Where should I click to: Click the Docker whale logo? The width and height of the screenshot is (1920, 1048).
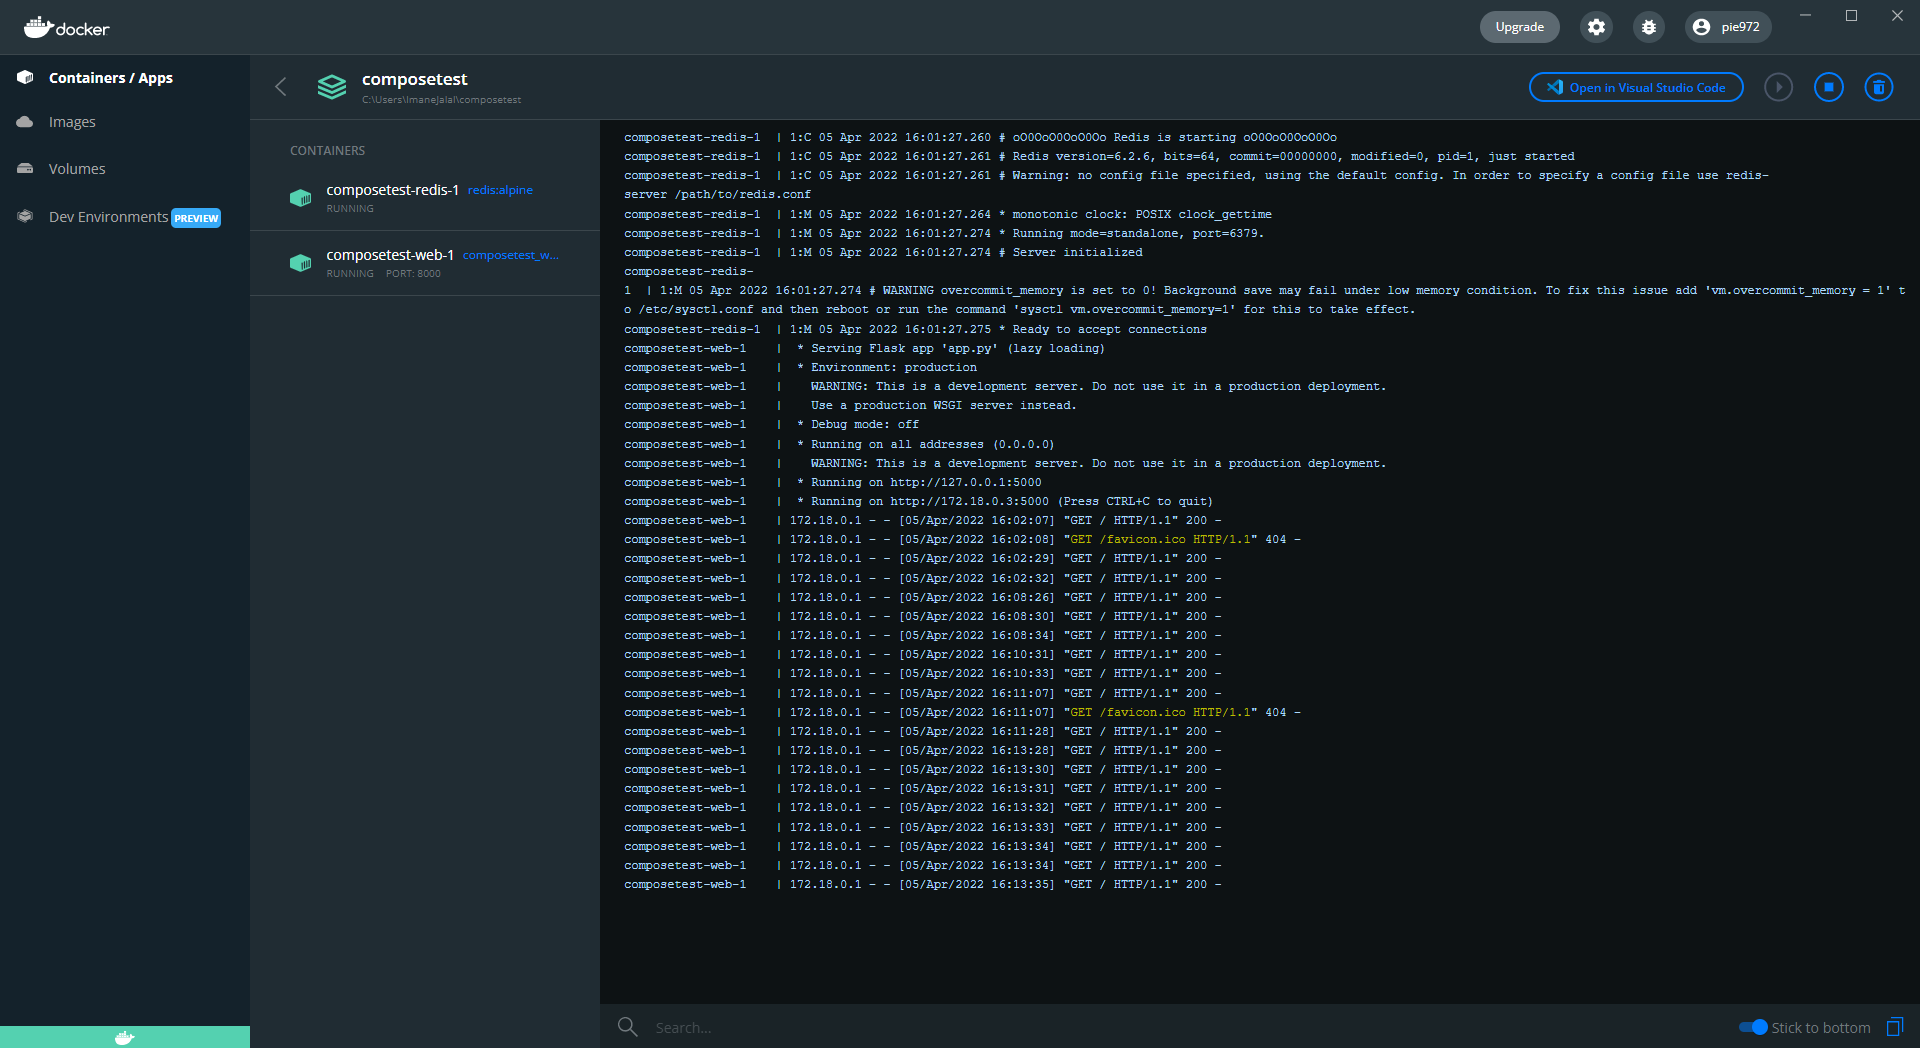[x=66, y=27]
